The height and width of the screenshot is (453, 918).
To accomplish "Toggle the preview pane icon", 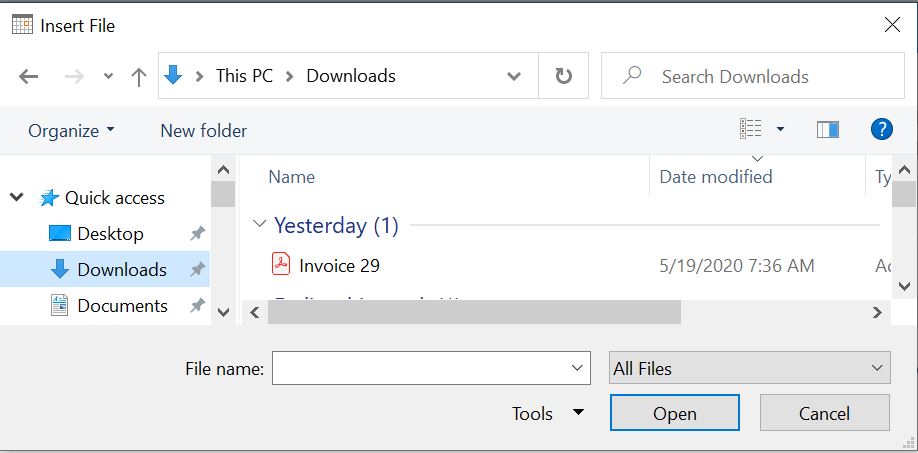I will point(827,129).
